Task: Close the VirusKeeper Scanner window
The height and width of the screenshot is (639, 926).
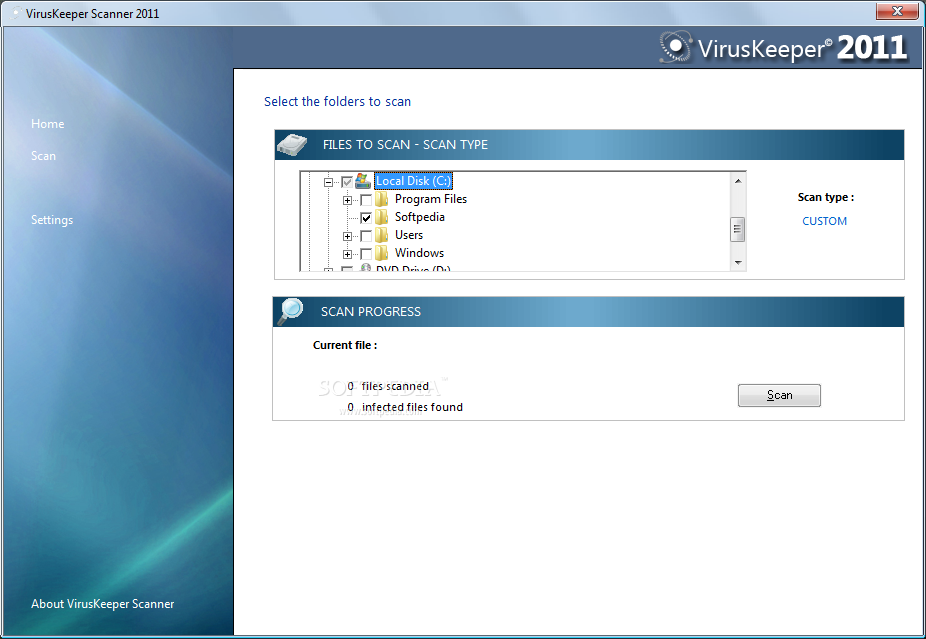Action: (x=896, y=11)
